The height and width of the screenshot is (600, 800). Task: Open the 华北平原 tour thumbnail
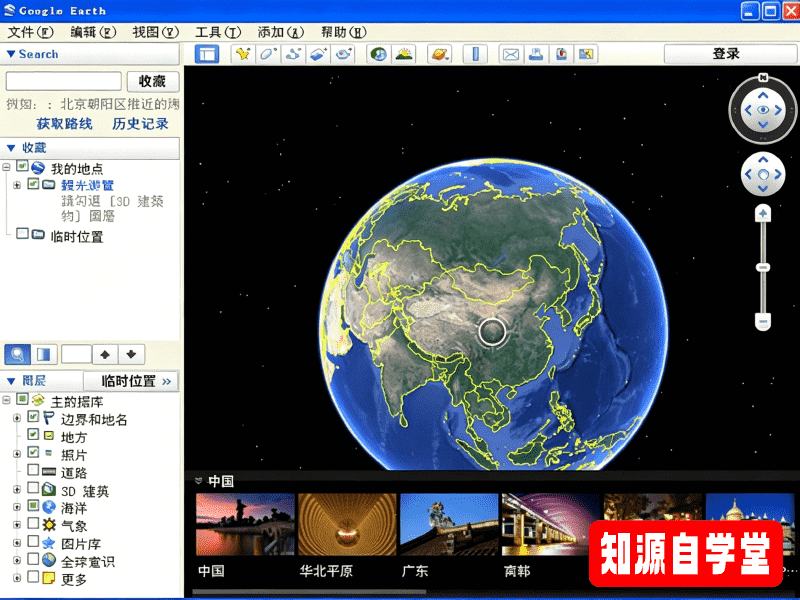[x=347, y=524]
